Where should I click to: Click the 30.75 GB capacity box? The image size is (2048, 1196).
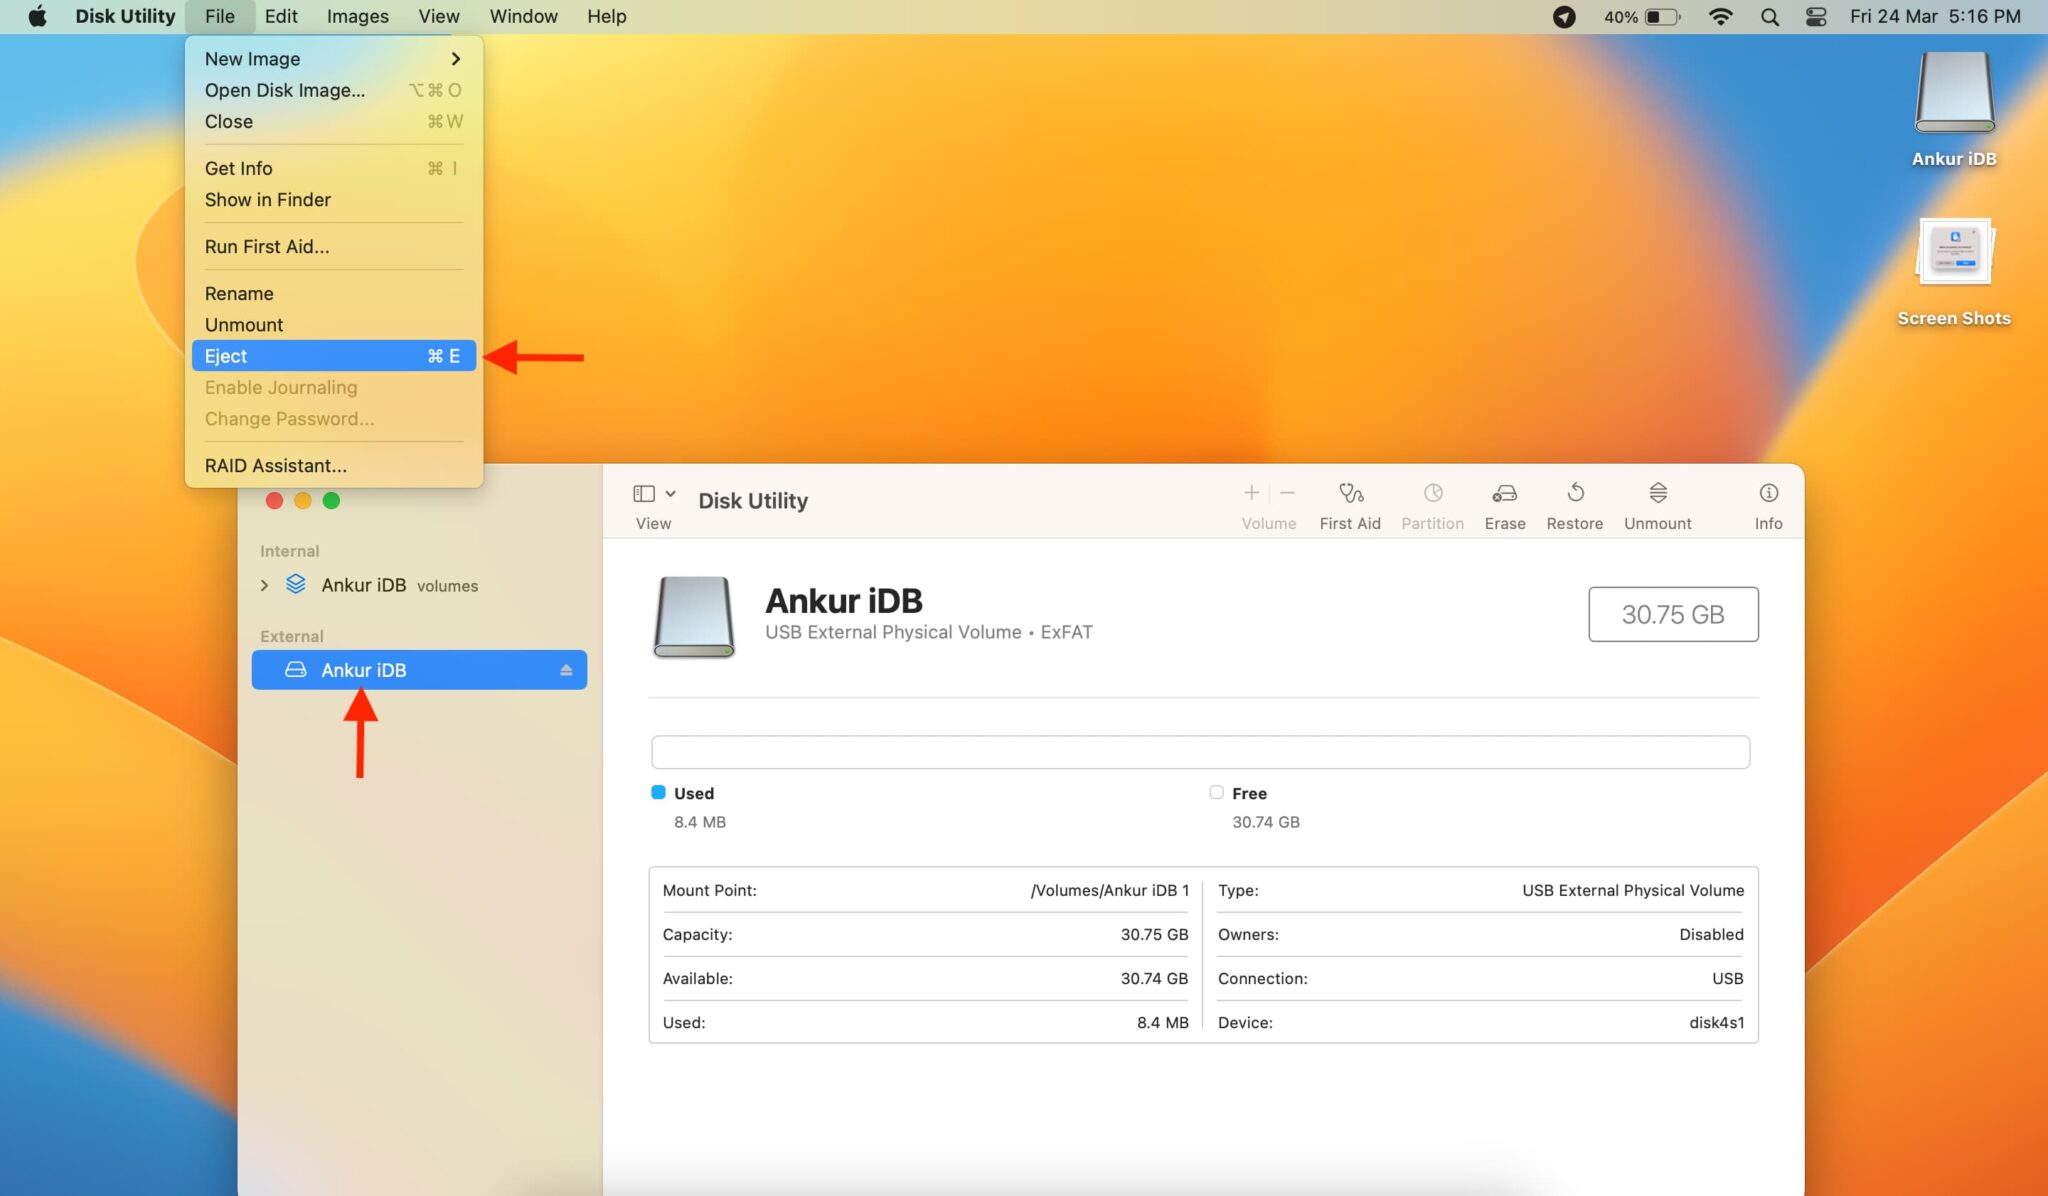point(1673,614)
